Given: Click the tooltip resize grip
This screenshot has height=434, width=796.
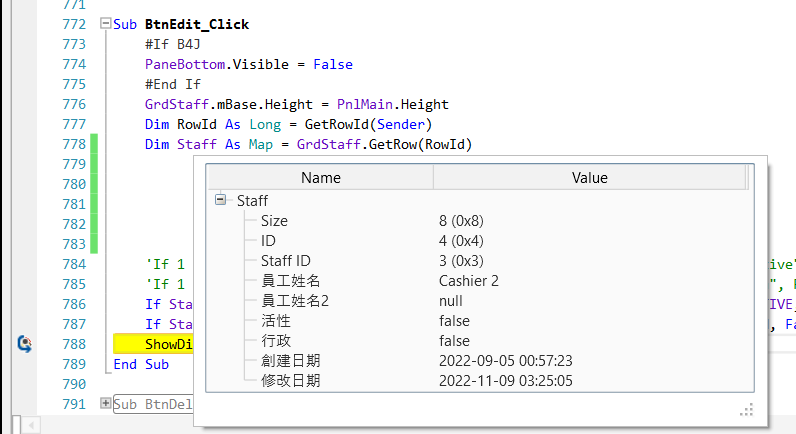Looking at the screenshot, I should [x=746, y=409].
